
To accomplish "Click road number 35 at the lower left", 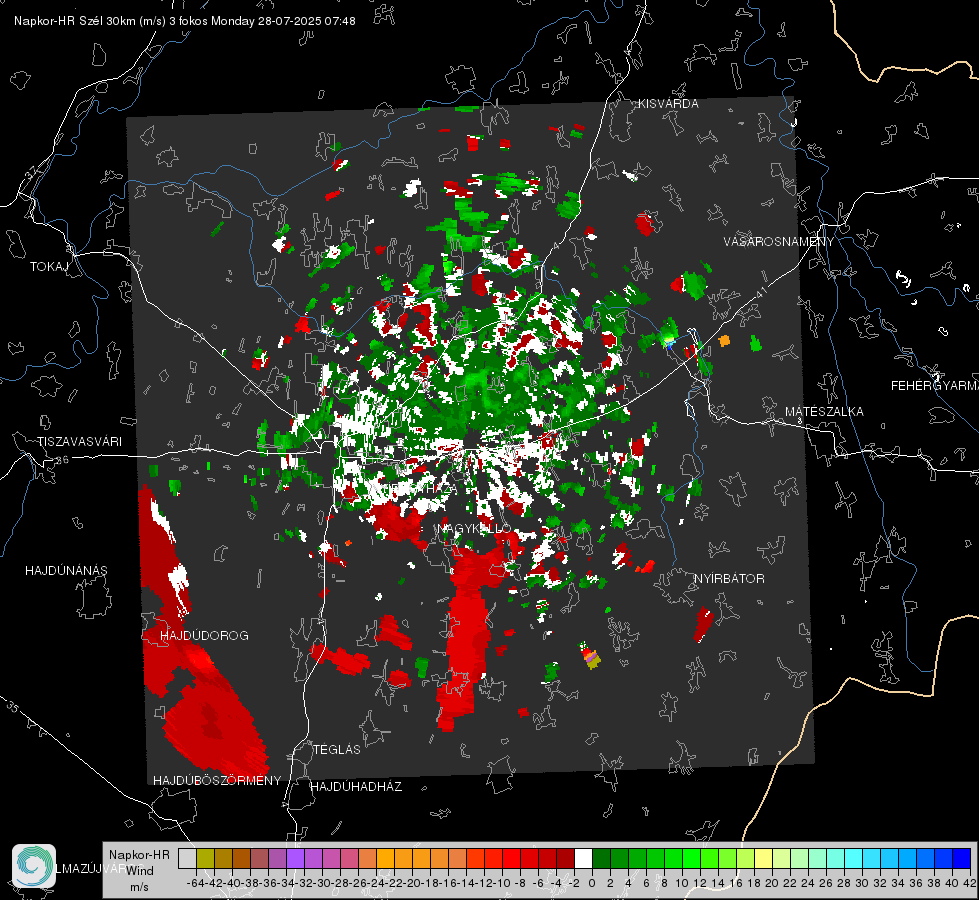I will coord(13,707).
